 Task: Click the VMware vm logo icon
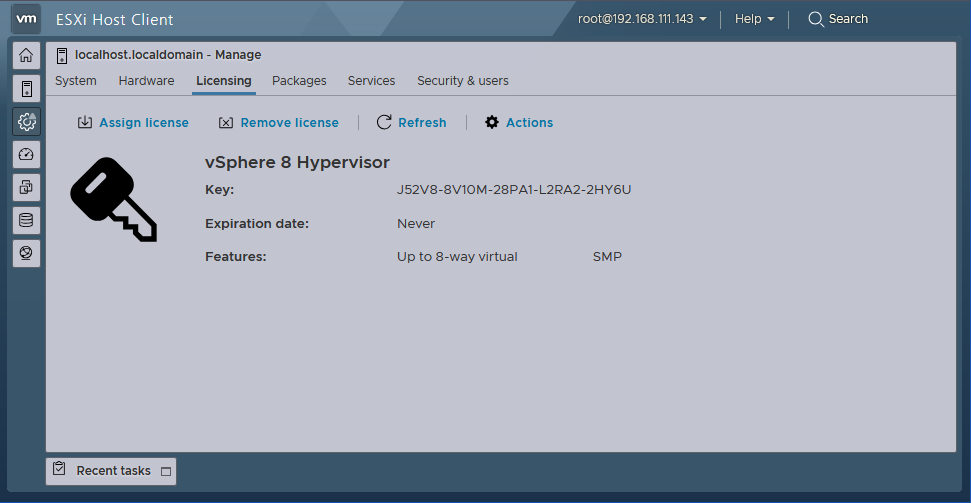pyautogui.click(x=26, y=19)
